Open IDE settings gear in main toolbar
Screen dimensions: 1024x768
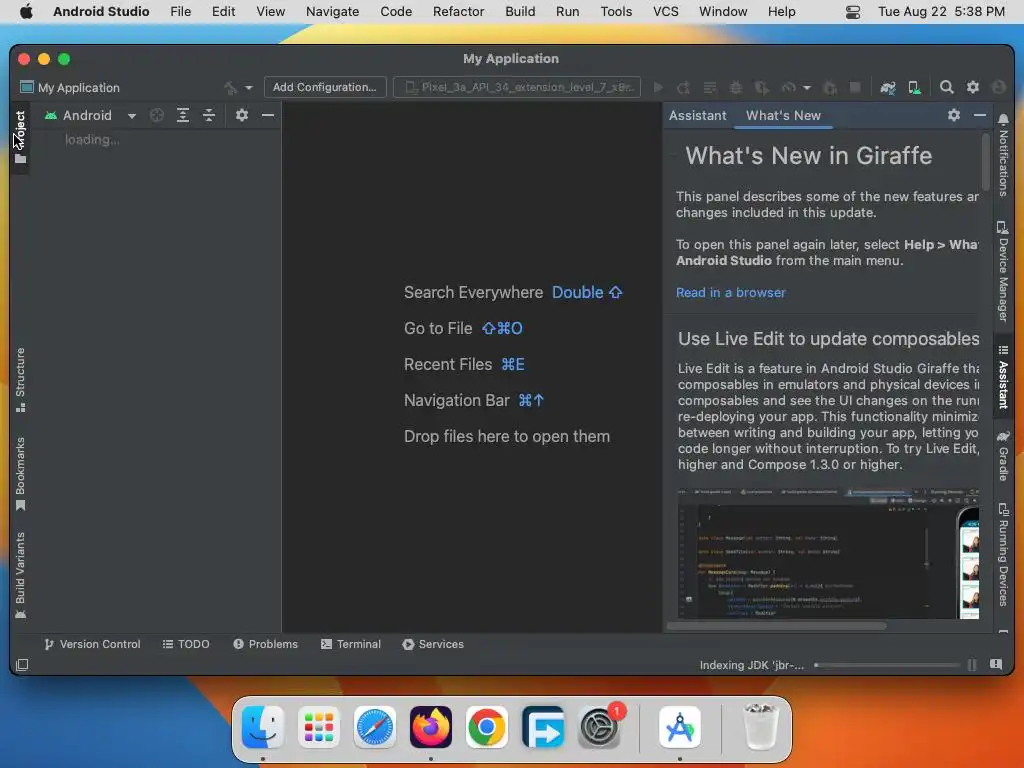click(x=973, y=87)
